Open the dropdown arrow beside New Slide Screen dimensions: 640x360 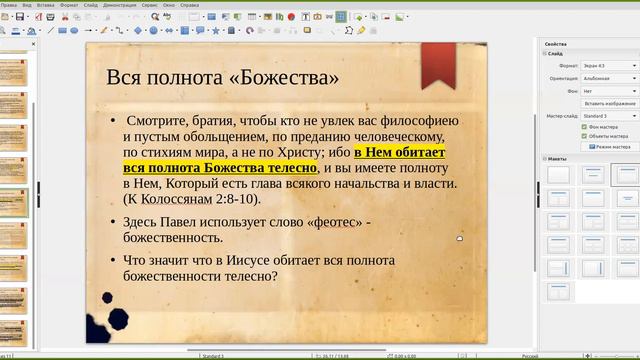coord(365,17)
